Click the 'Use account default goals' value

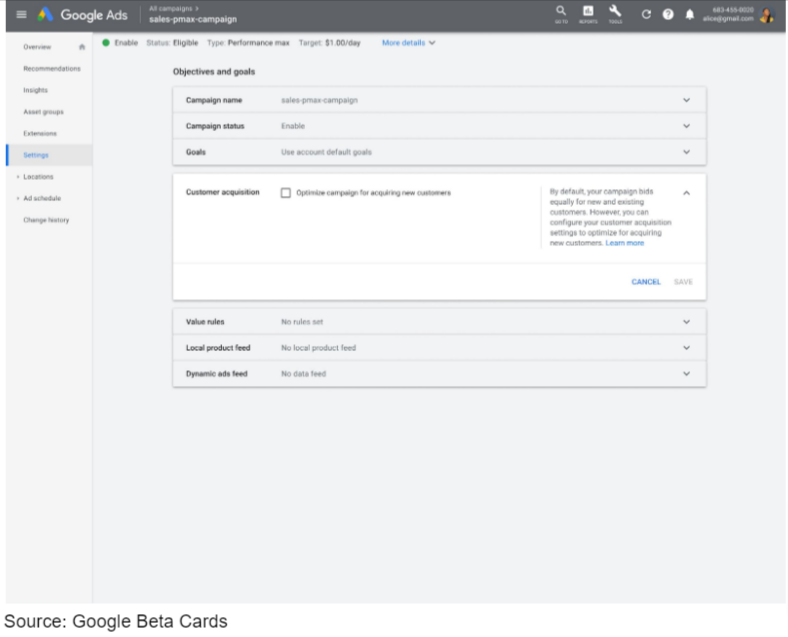(326, 152)
